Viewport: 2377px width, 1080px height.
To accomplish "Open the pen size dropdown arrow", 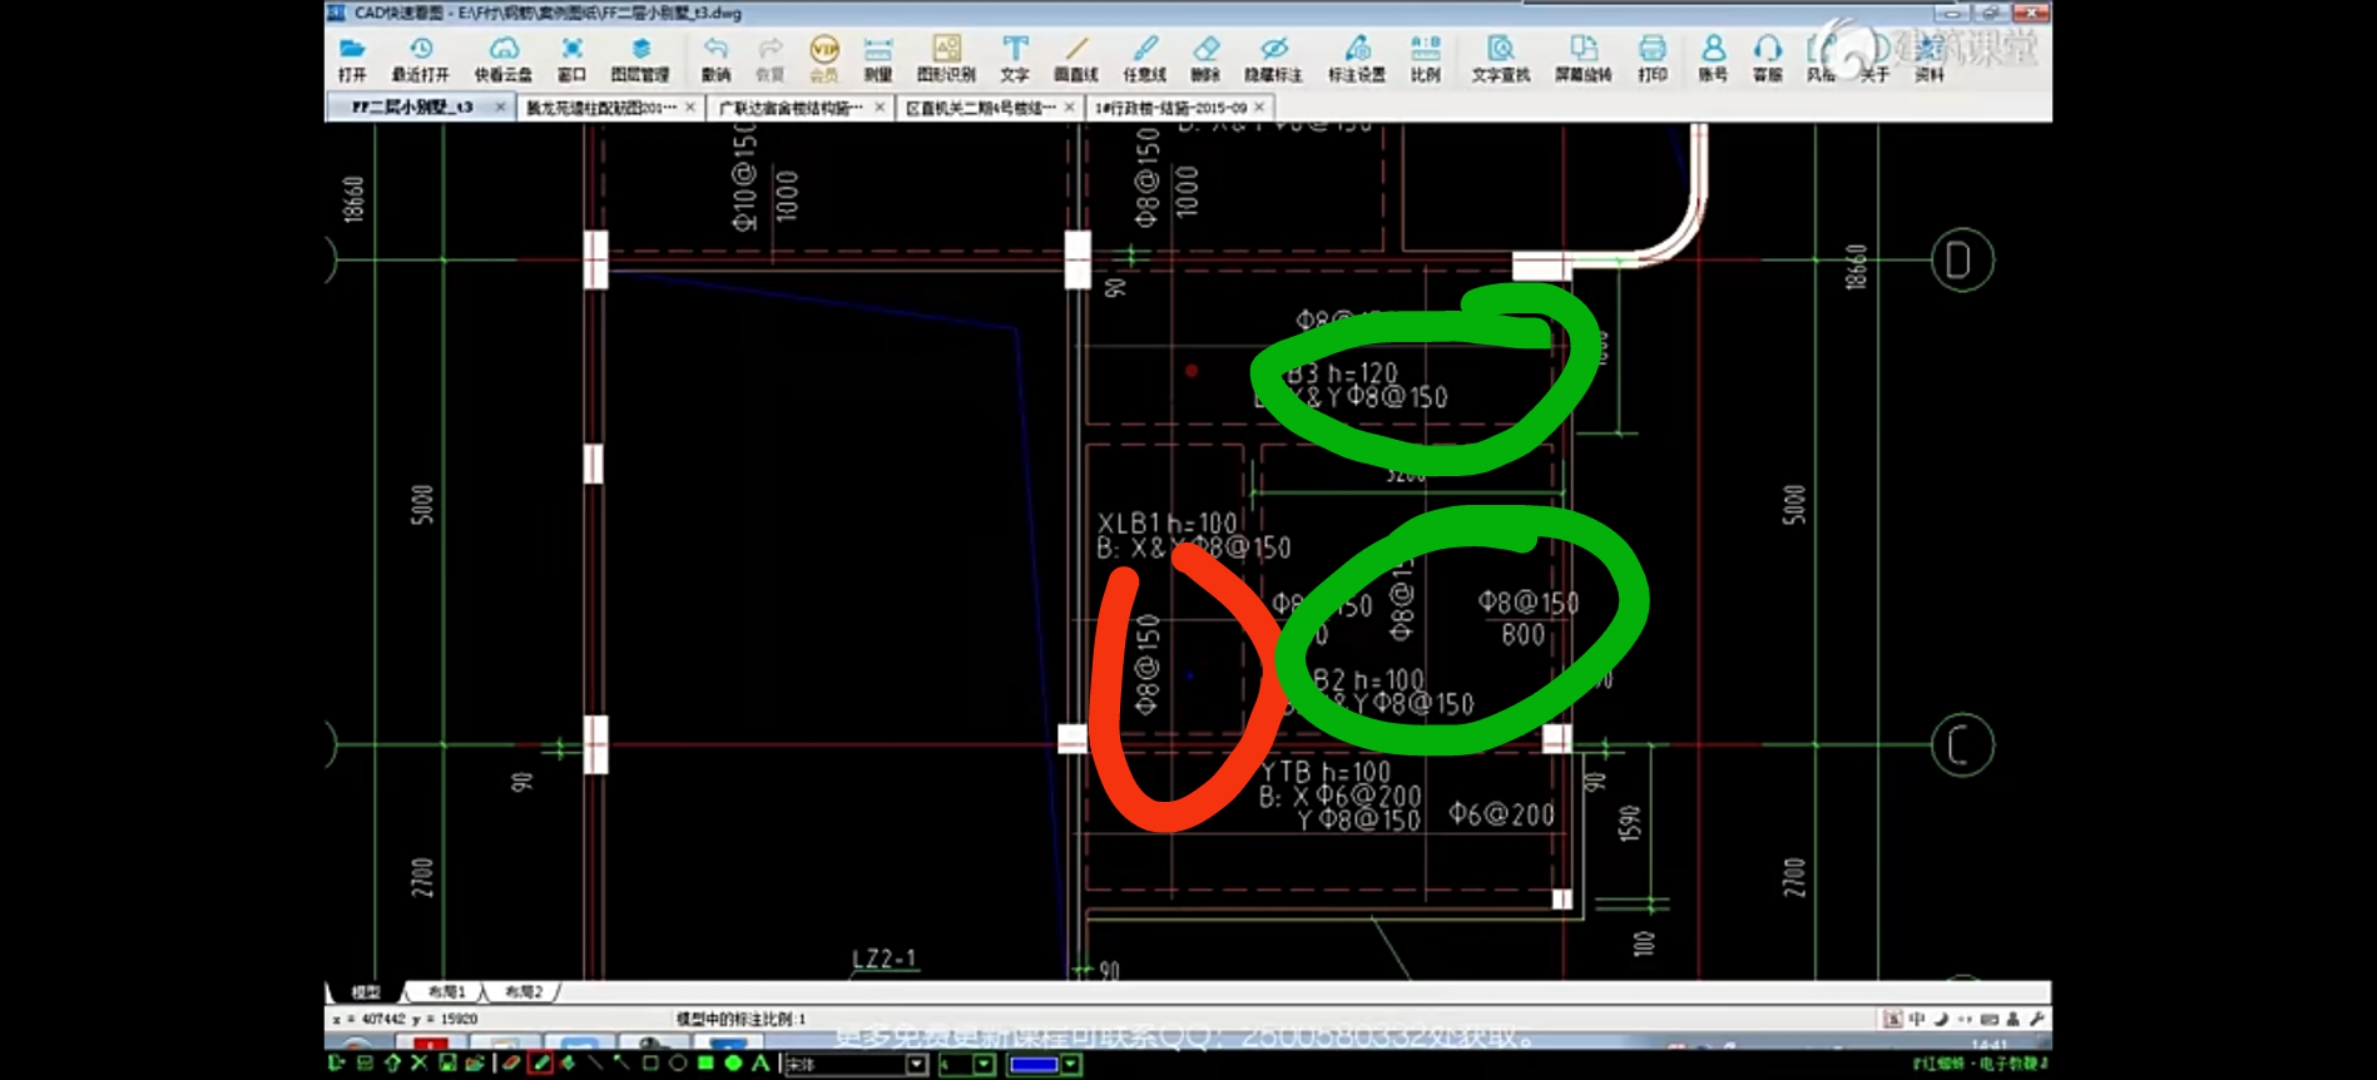I will [x=984, y=1065].
